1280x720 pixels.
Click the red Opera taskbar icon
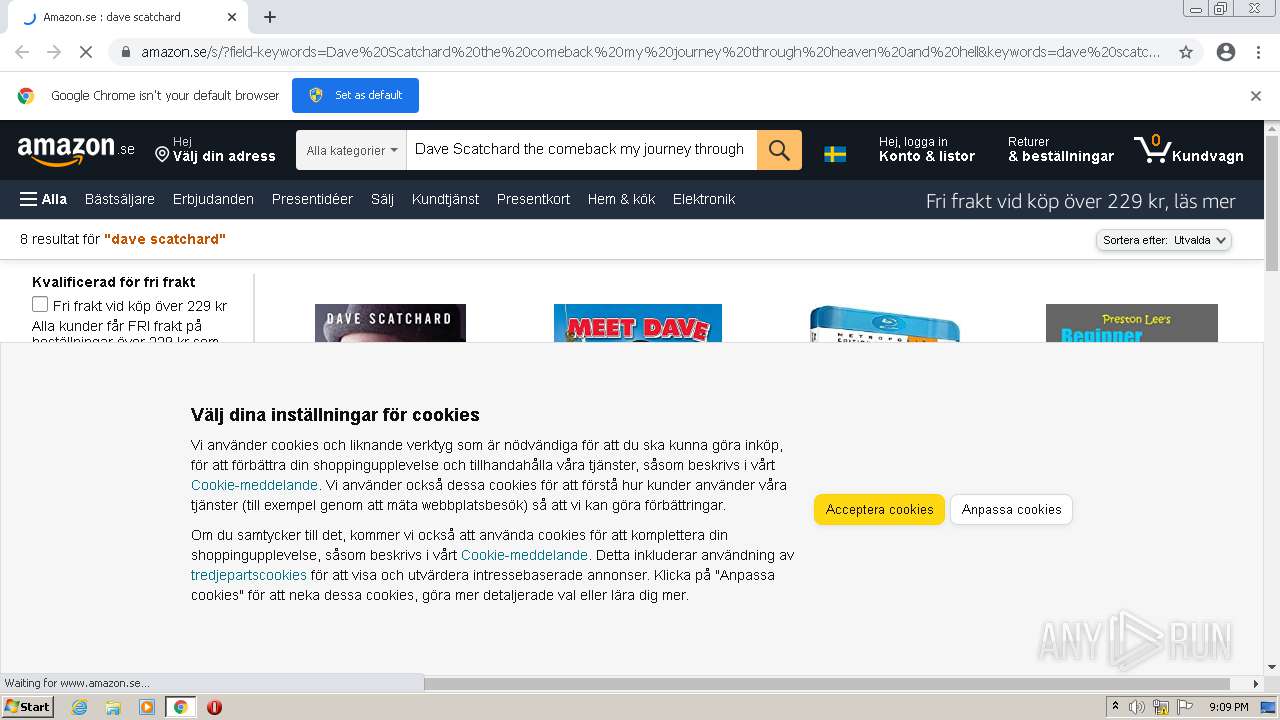pos(214,707)
